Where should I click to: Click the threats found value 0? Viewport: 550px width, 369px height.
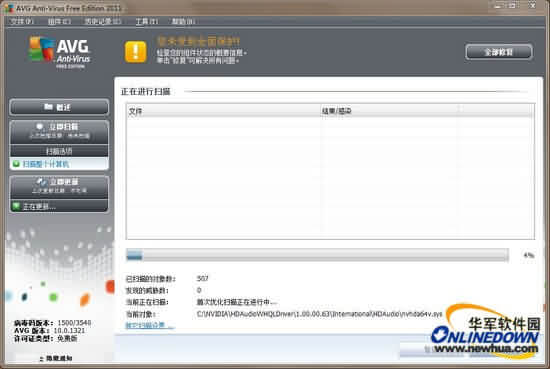coord(199,290)
